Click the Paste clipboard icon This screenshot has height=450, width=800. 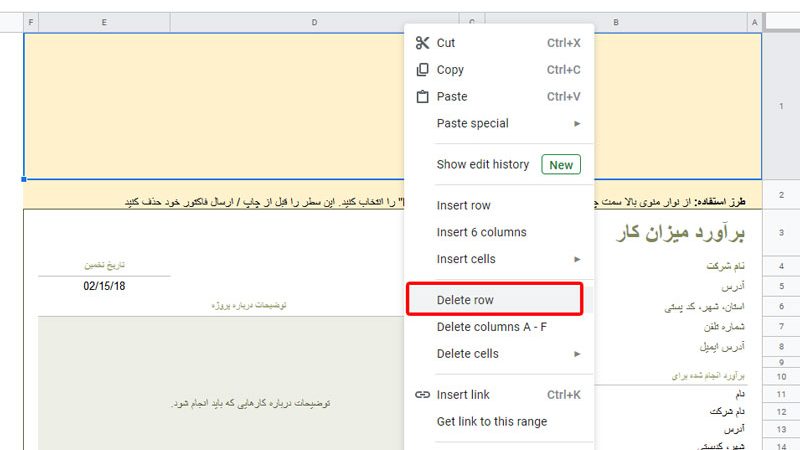click(x=422, y=97)
